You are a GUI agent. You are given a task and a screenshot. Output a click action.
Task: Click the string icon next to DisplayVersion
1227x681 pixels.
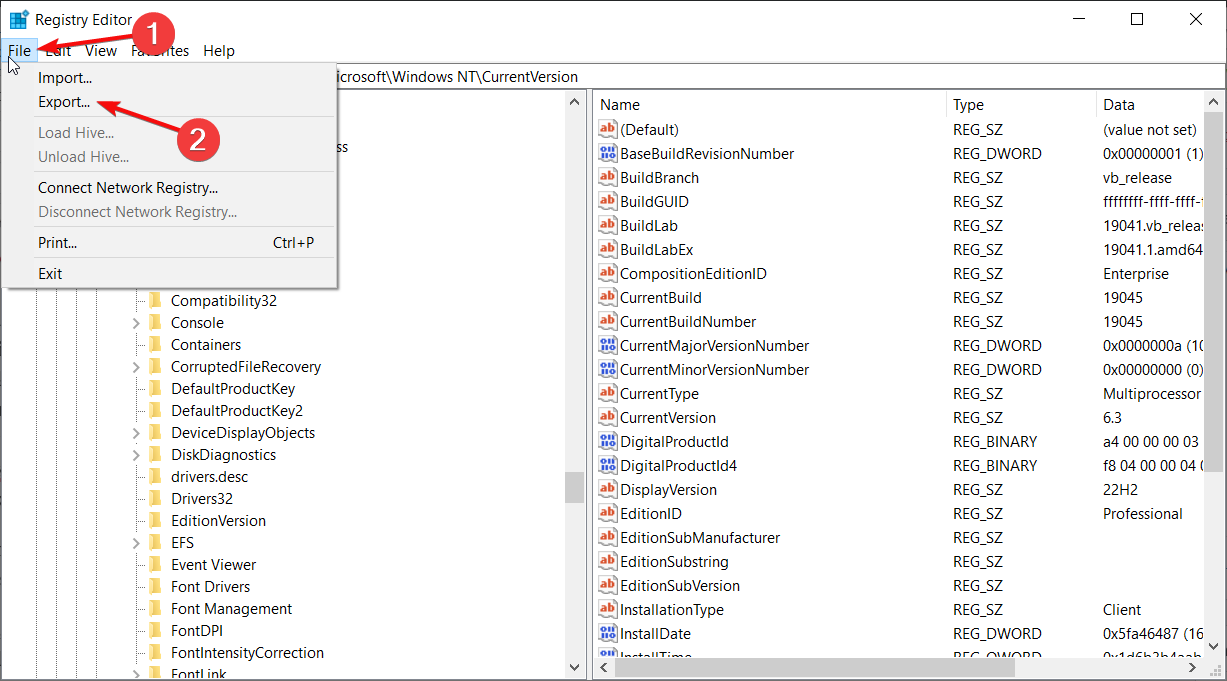607,489
